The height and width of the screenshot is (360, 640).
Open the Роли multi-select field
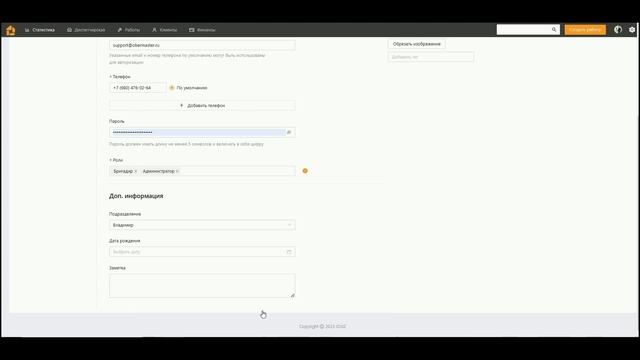tap(202, 171)
